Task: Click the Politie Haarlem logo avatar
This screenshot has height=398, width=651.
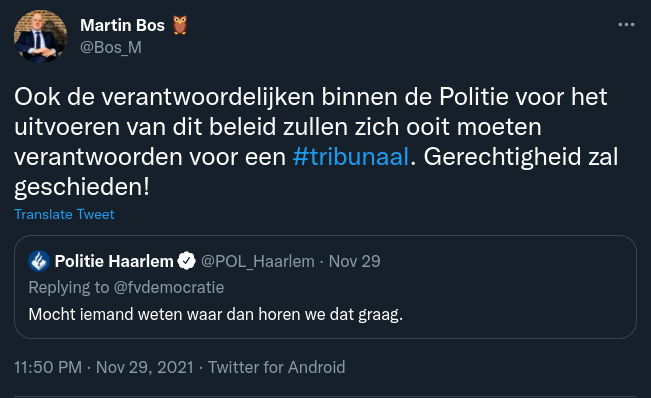Action: tap(39, 261)
